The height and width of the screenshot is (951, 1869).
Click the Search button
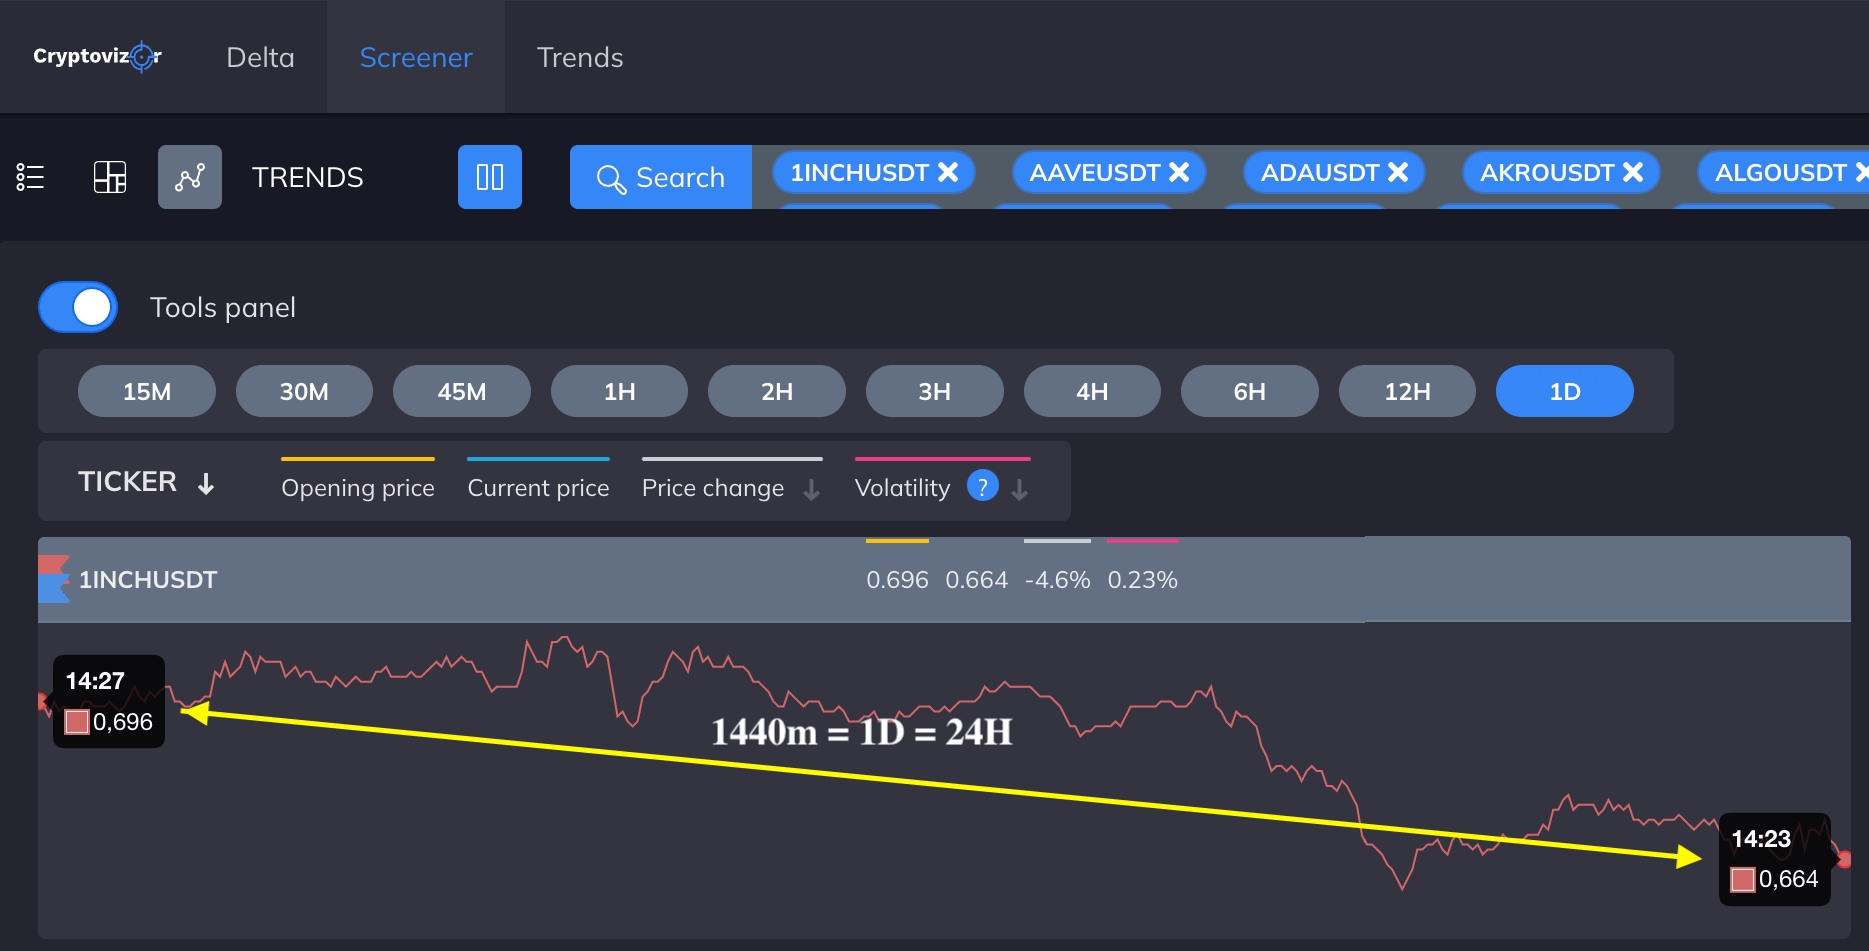coord(661,177)
